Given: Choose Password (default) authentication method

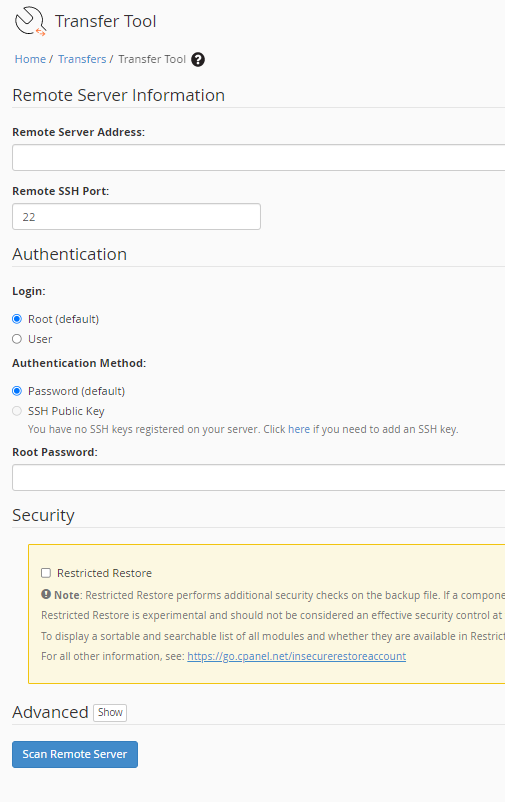Looking at the screenshot, I should (17, 391).
